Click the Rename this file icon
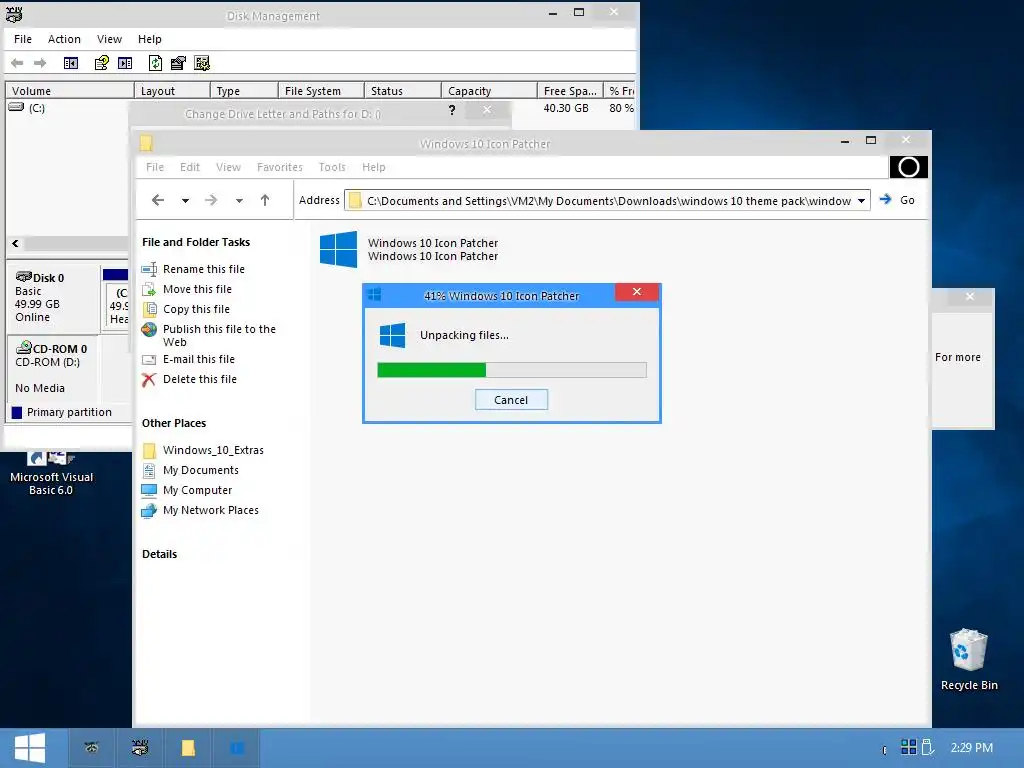 click(x=150, y=269)
